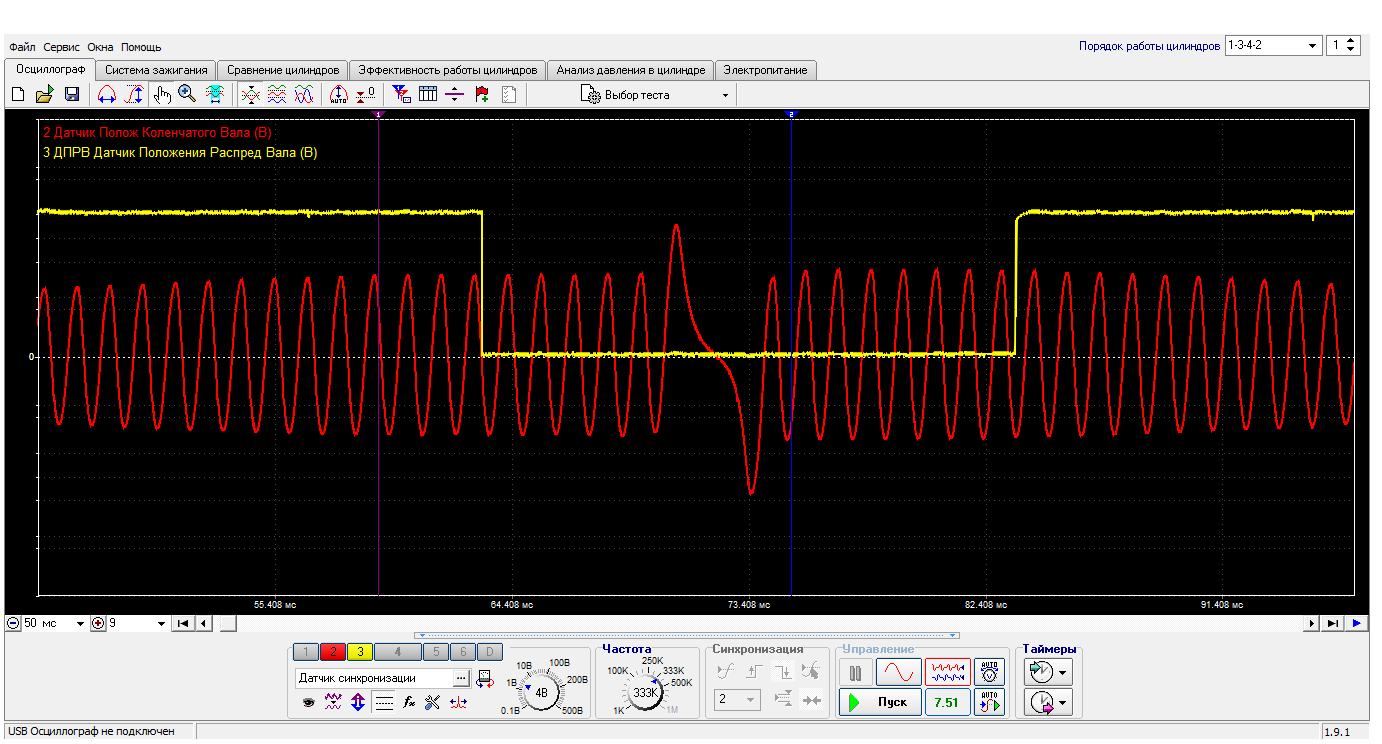The image size is (1382, 744).
Task: Create a new file via blank page icon
Action: 17,94
